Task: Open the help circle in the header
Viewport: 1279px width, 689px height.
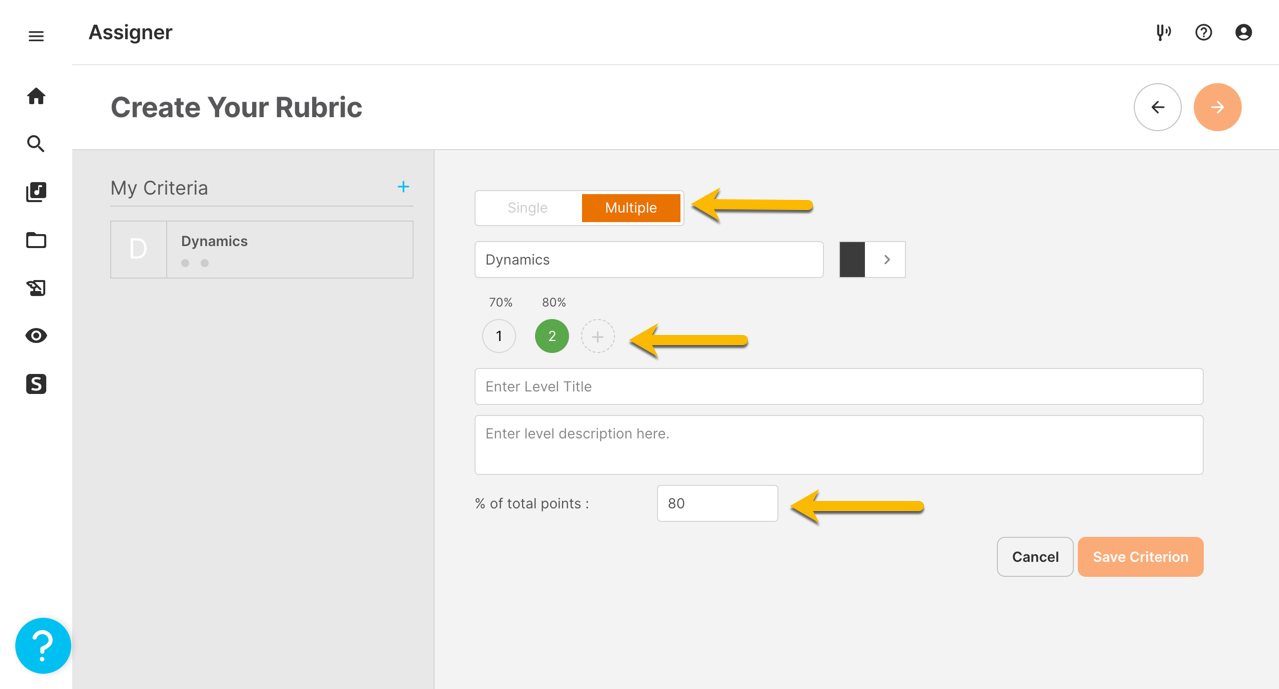Action: [x=1204, y=32]
